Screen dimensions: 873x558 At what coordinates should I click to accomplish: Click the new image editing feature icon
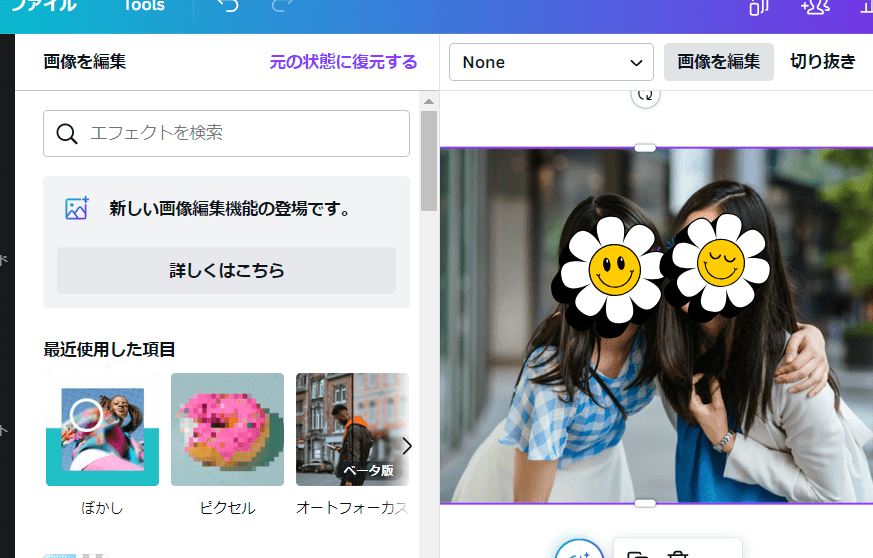click(76, 208)
